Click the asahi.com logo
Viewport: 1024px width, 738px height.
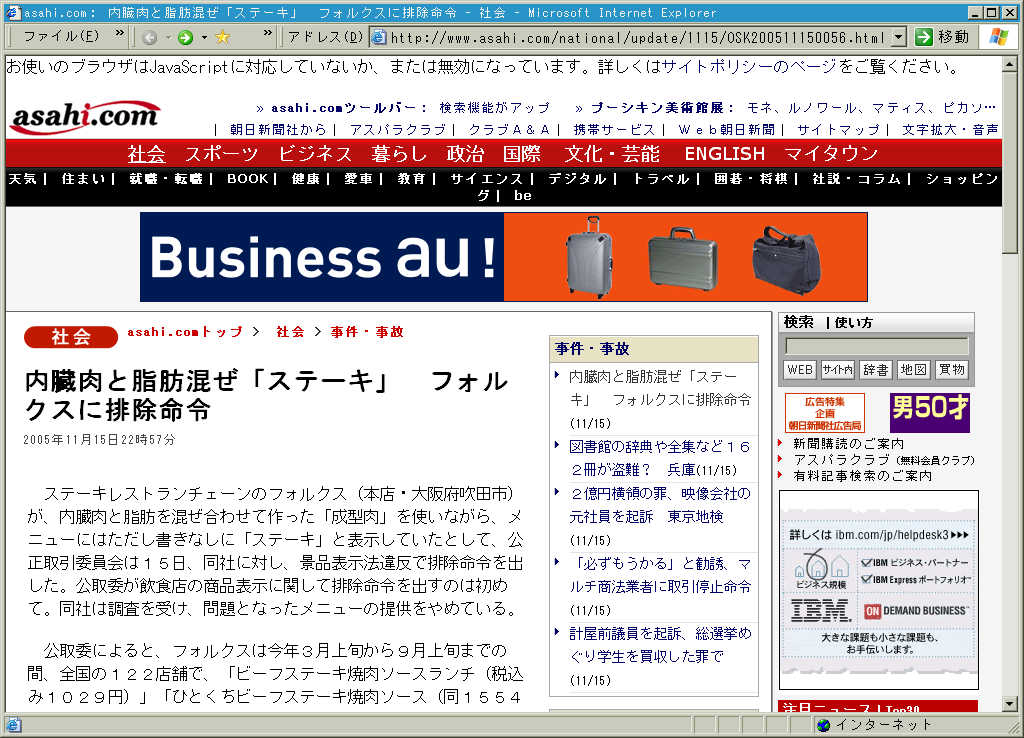(85, 117)
